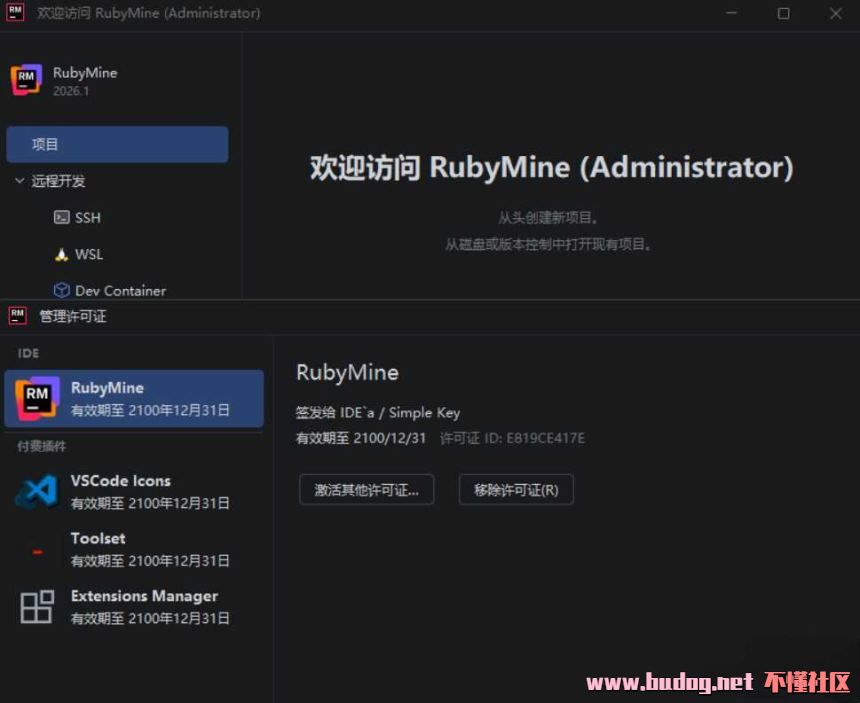Click the RubyMine 2026.1 version text
Screen dimensions: 860x703
coord(71,91)
